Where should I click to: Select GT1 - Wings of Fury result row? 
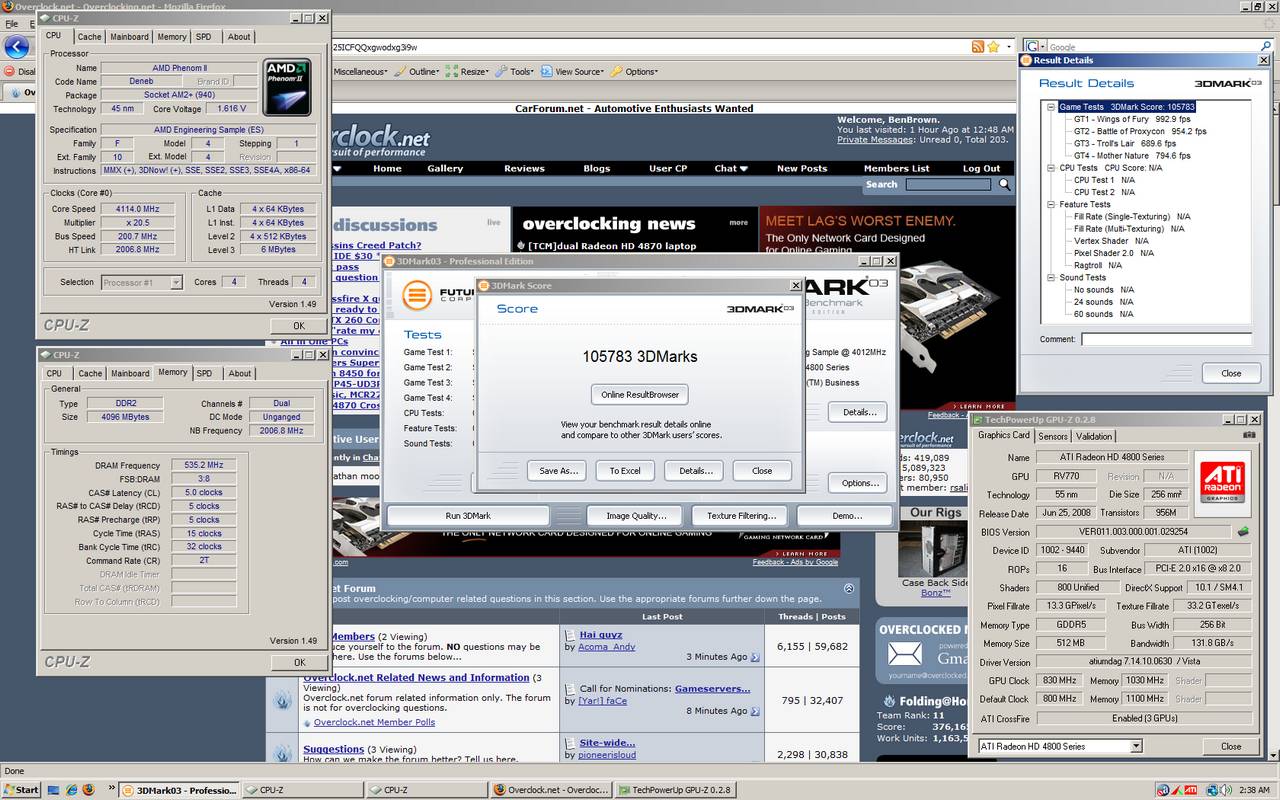(1133, 119)
